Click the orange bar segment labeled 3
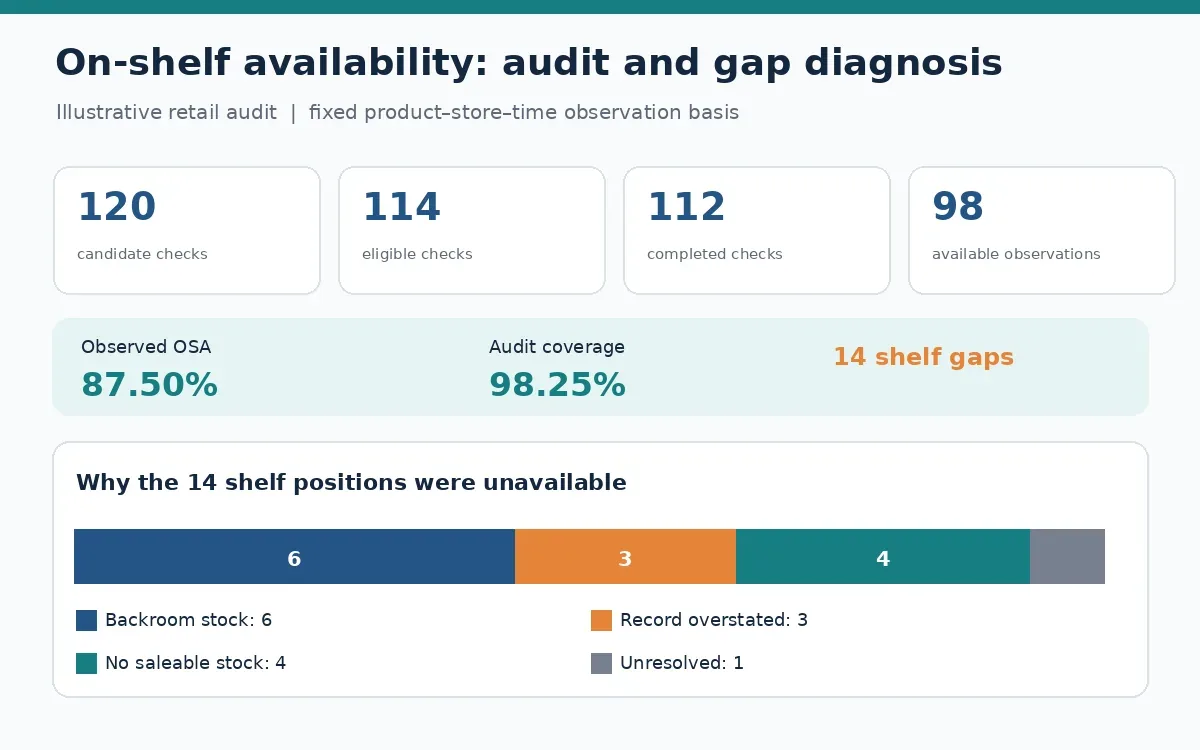 (x=625, y=557)
